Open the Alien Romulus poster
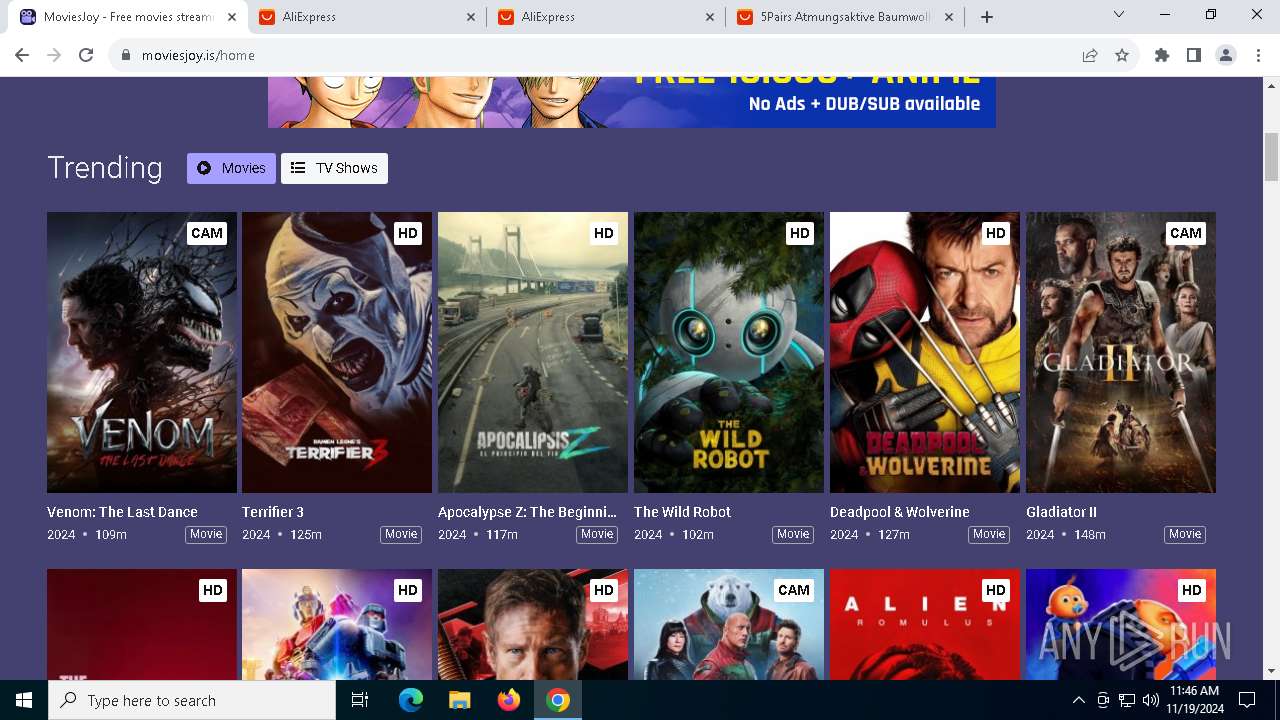 (x=925, y=624)
